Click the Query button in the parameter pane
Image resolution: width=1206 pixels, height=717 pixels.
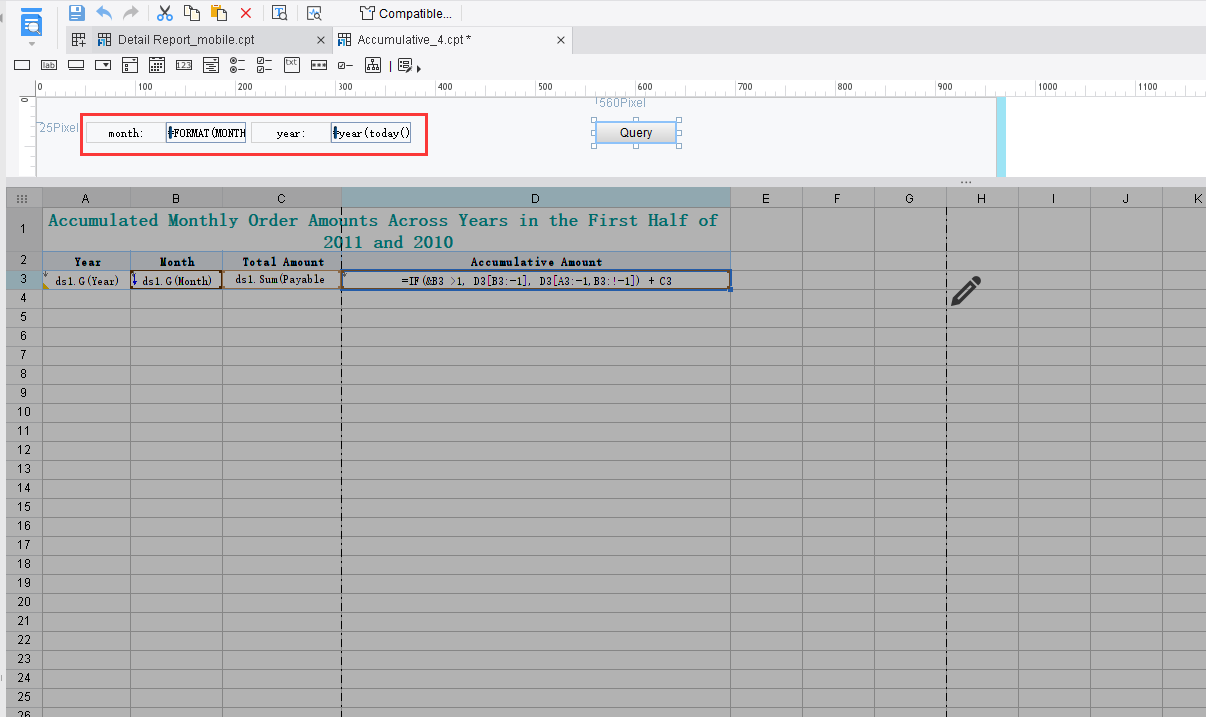pyautogui.click(x=635, y=132)
